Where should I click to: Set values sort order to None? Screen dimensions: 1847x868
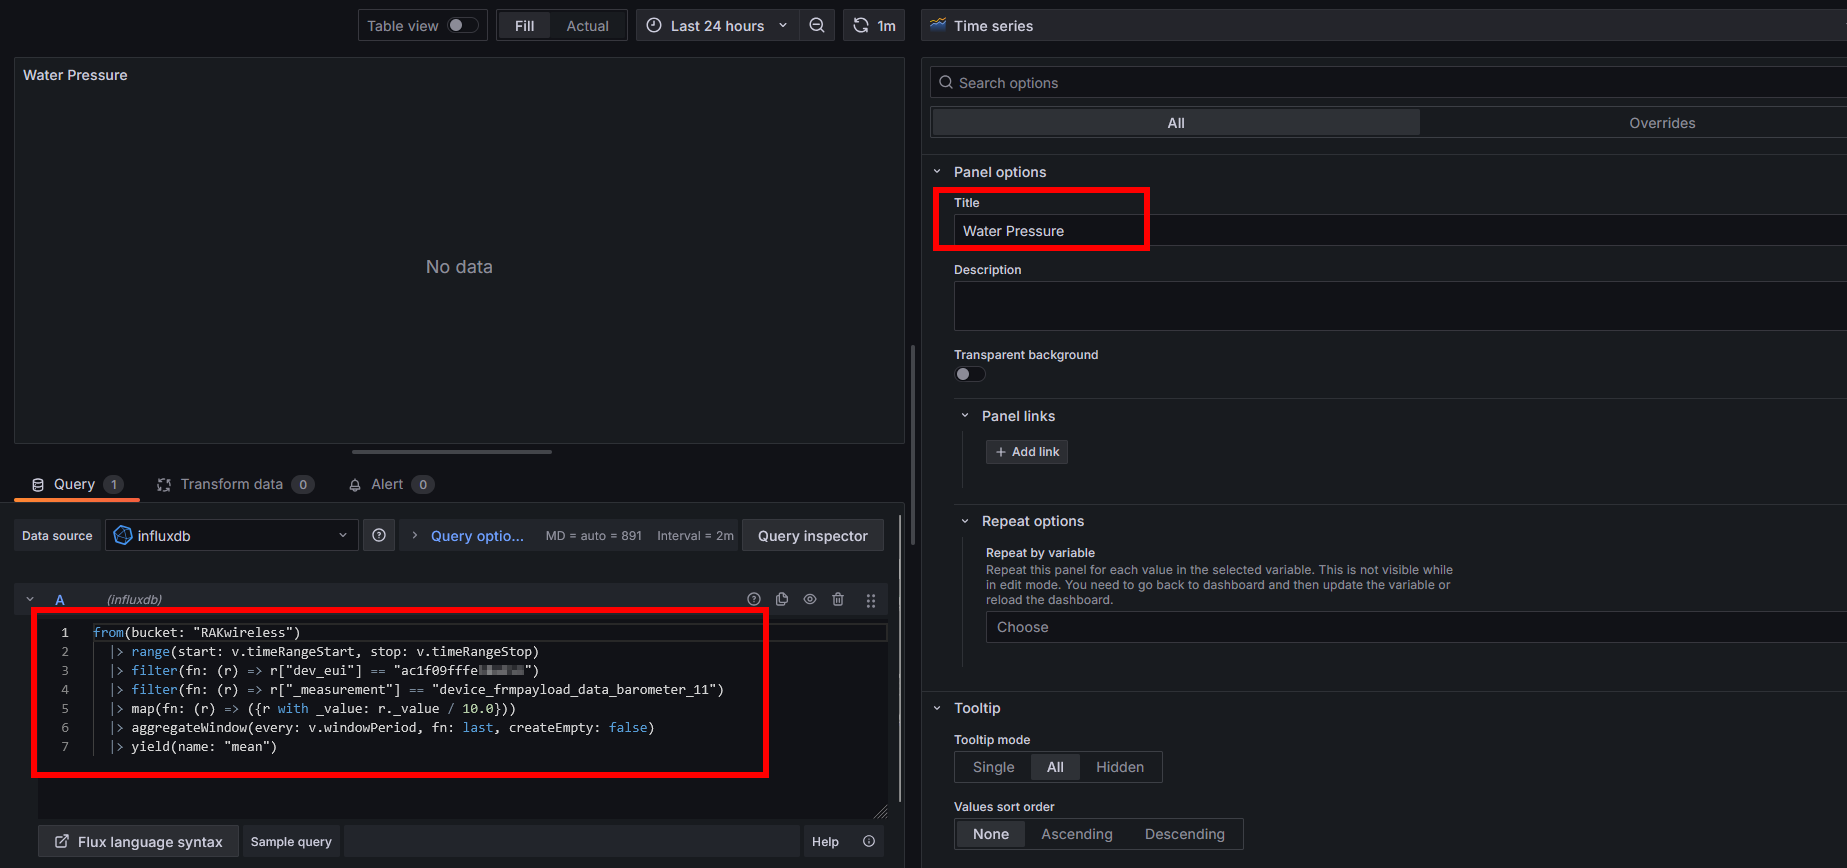click(991, 834)
